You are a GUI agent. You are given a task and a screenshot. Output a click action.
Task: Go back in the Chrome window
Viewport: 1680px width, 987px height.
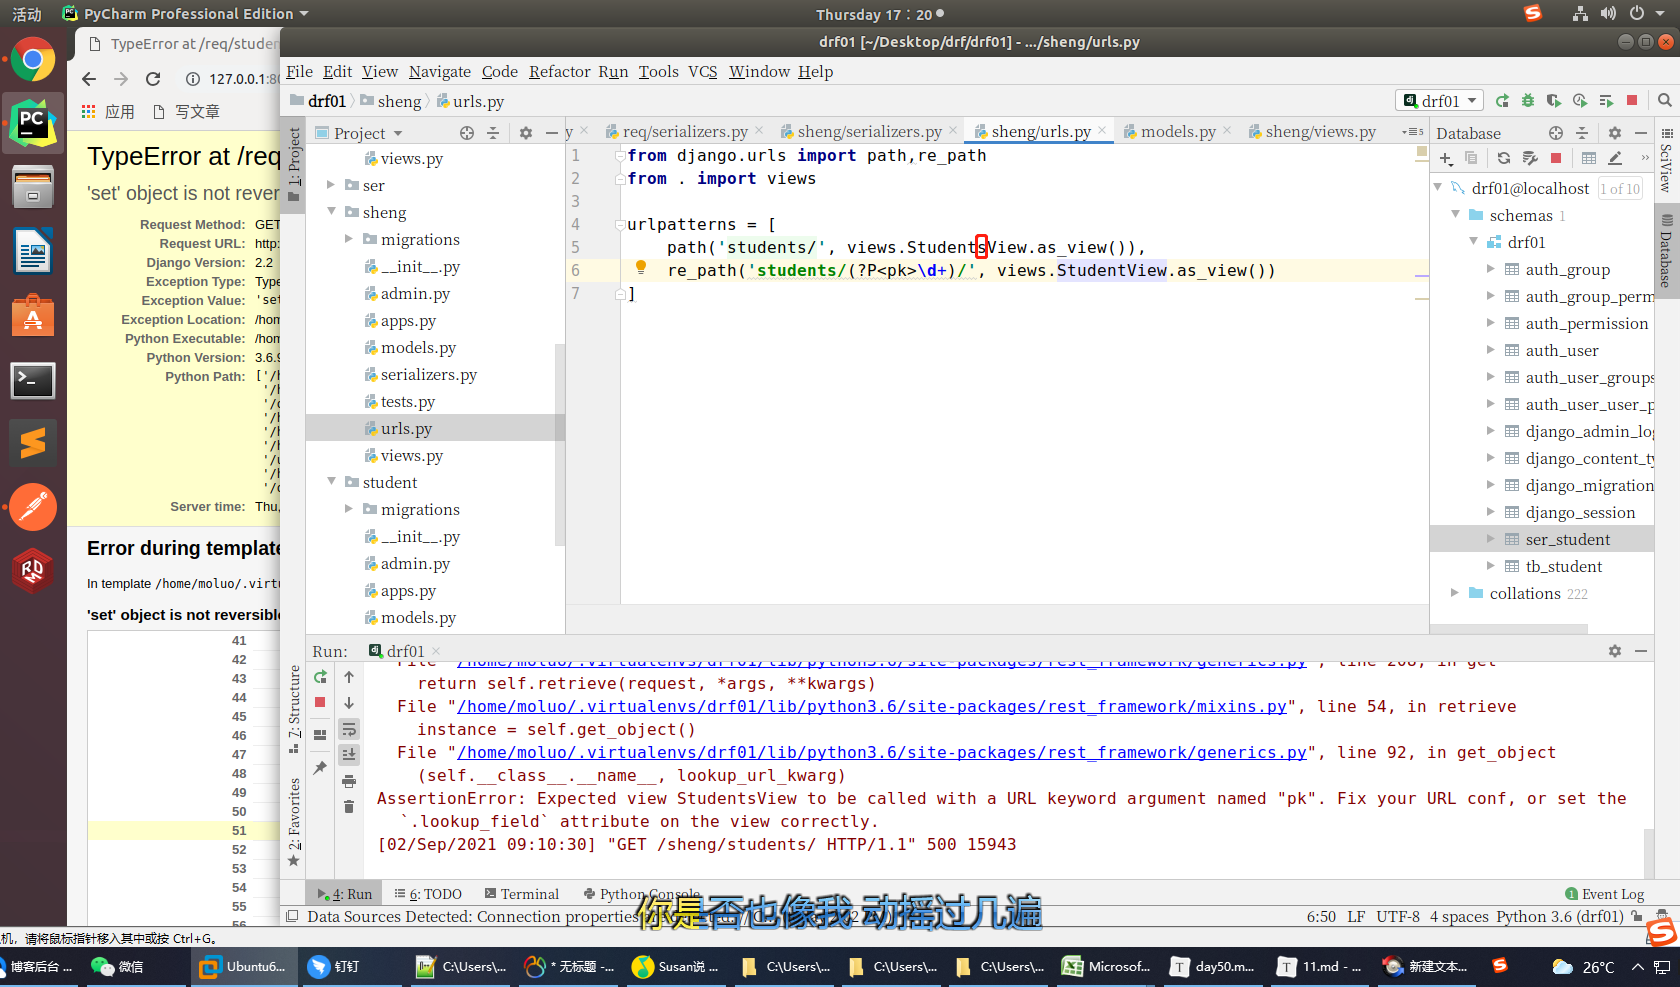(x=89, y=79)
